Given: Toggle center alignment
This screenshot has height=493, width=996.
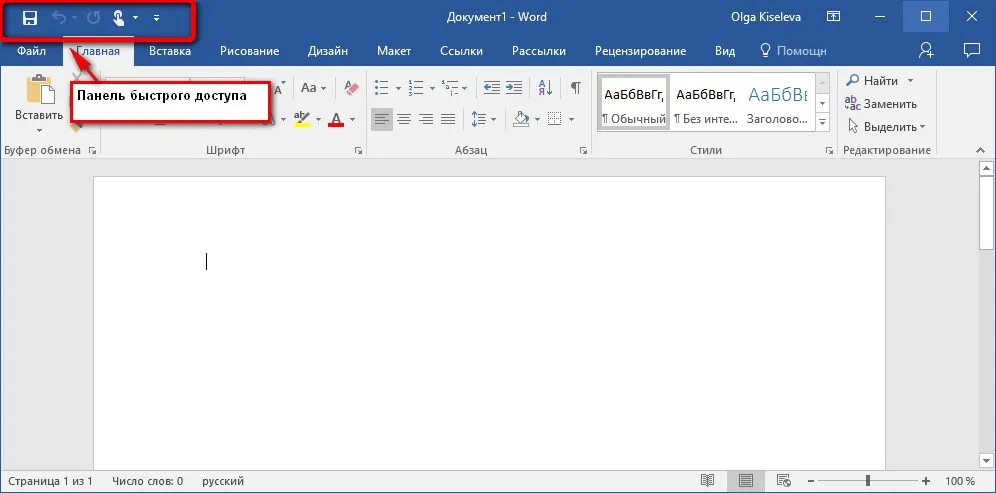Looking at the screenshot, I should 404,119.
